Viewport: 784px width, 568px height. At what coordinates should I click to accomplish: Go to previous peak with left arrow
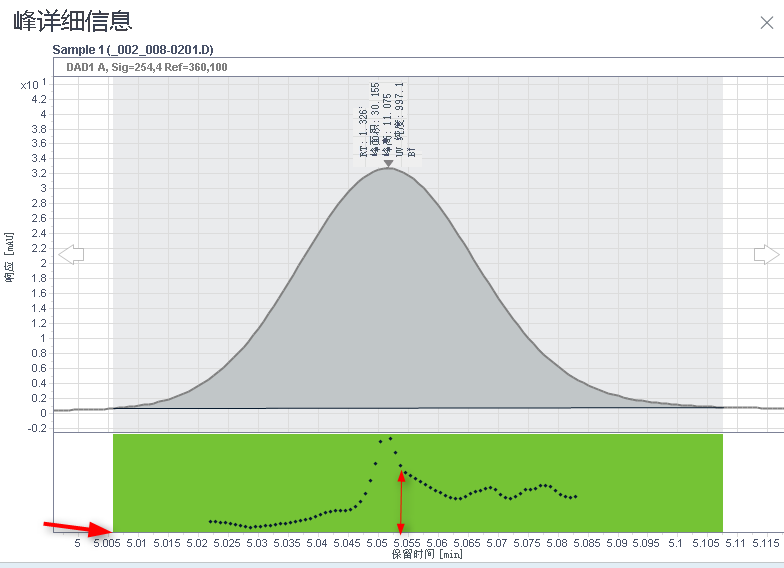point(71,254)
